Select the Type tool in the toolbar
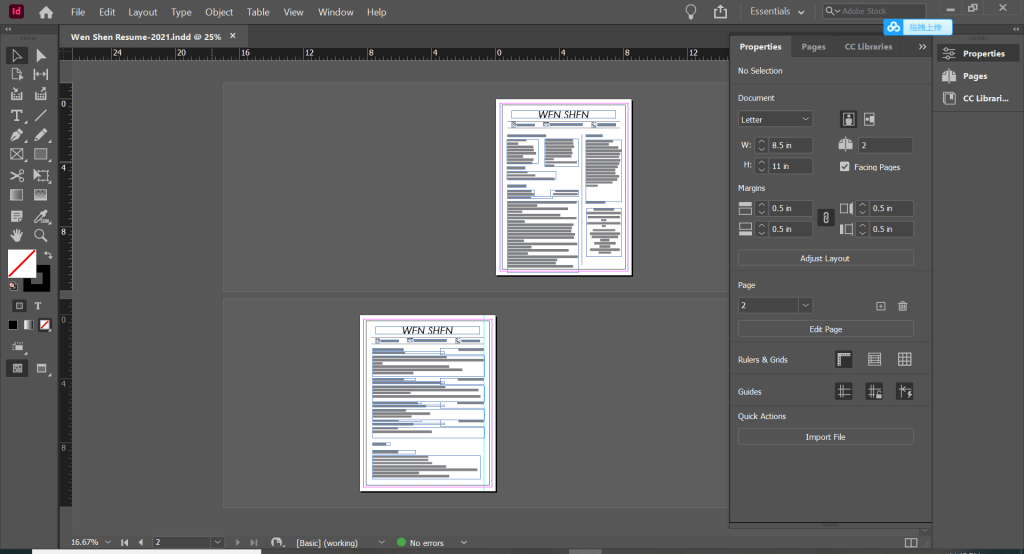 click(17, 115)
